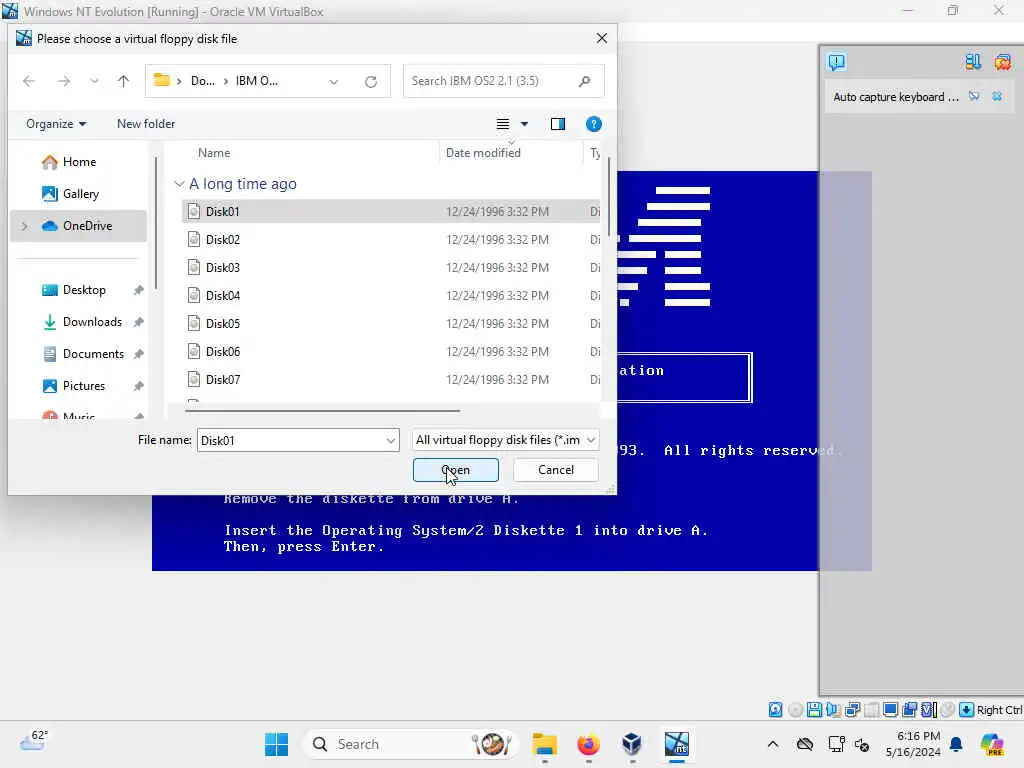
Task: Open the floppy disk file type filter
Action: tap(505, 440)
